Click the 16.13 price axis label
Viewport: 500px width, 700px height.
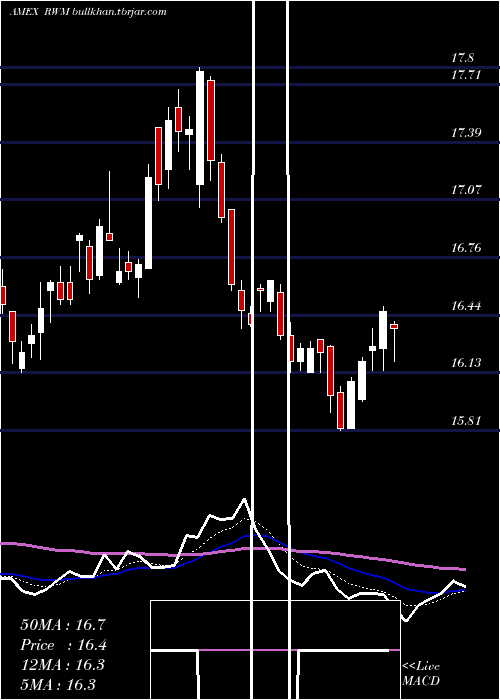[x=466, y=362]
